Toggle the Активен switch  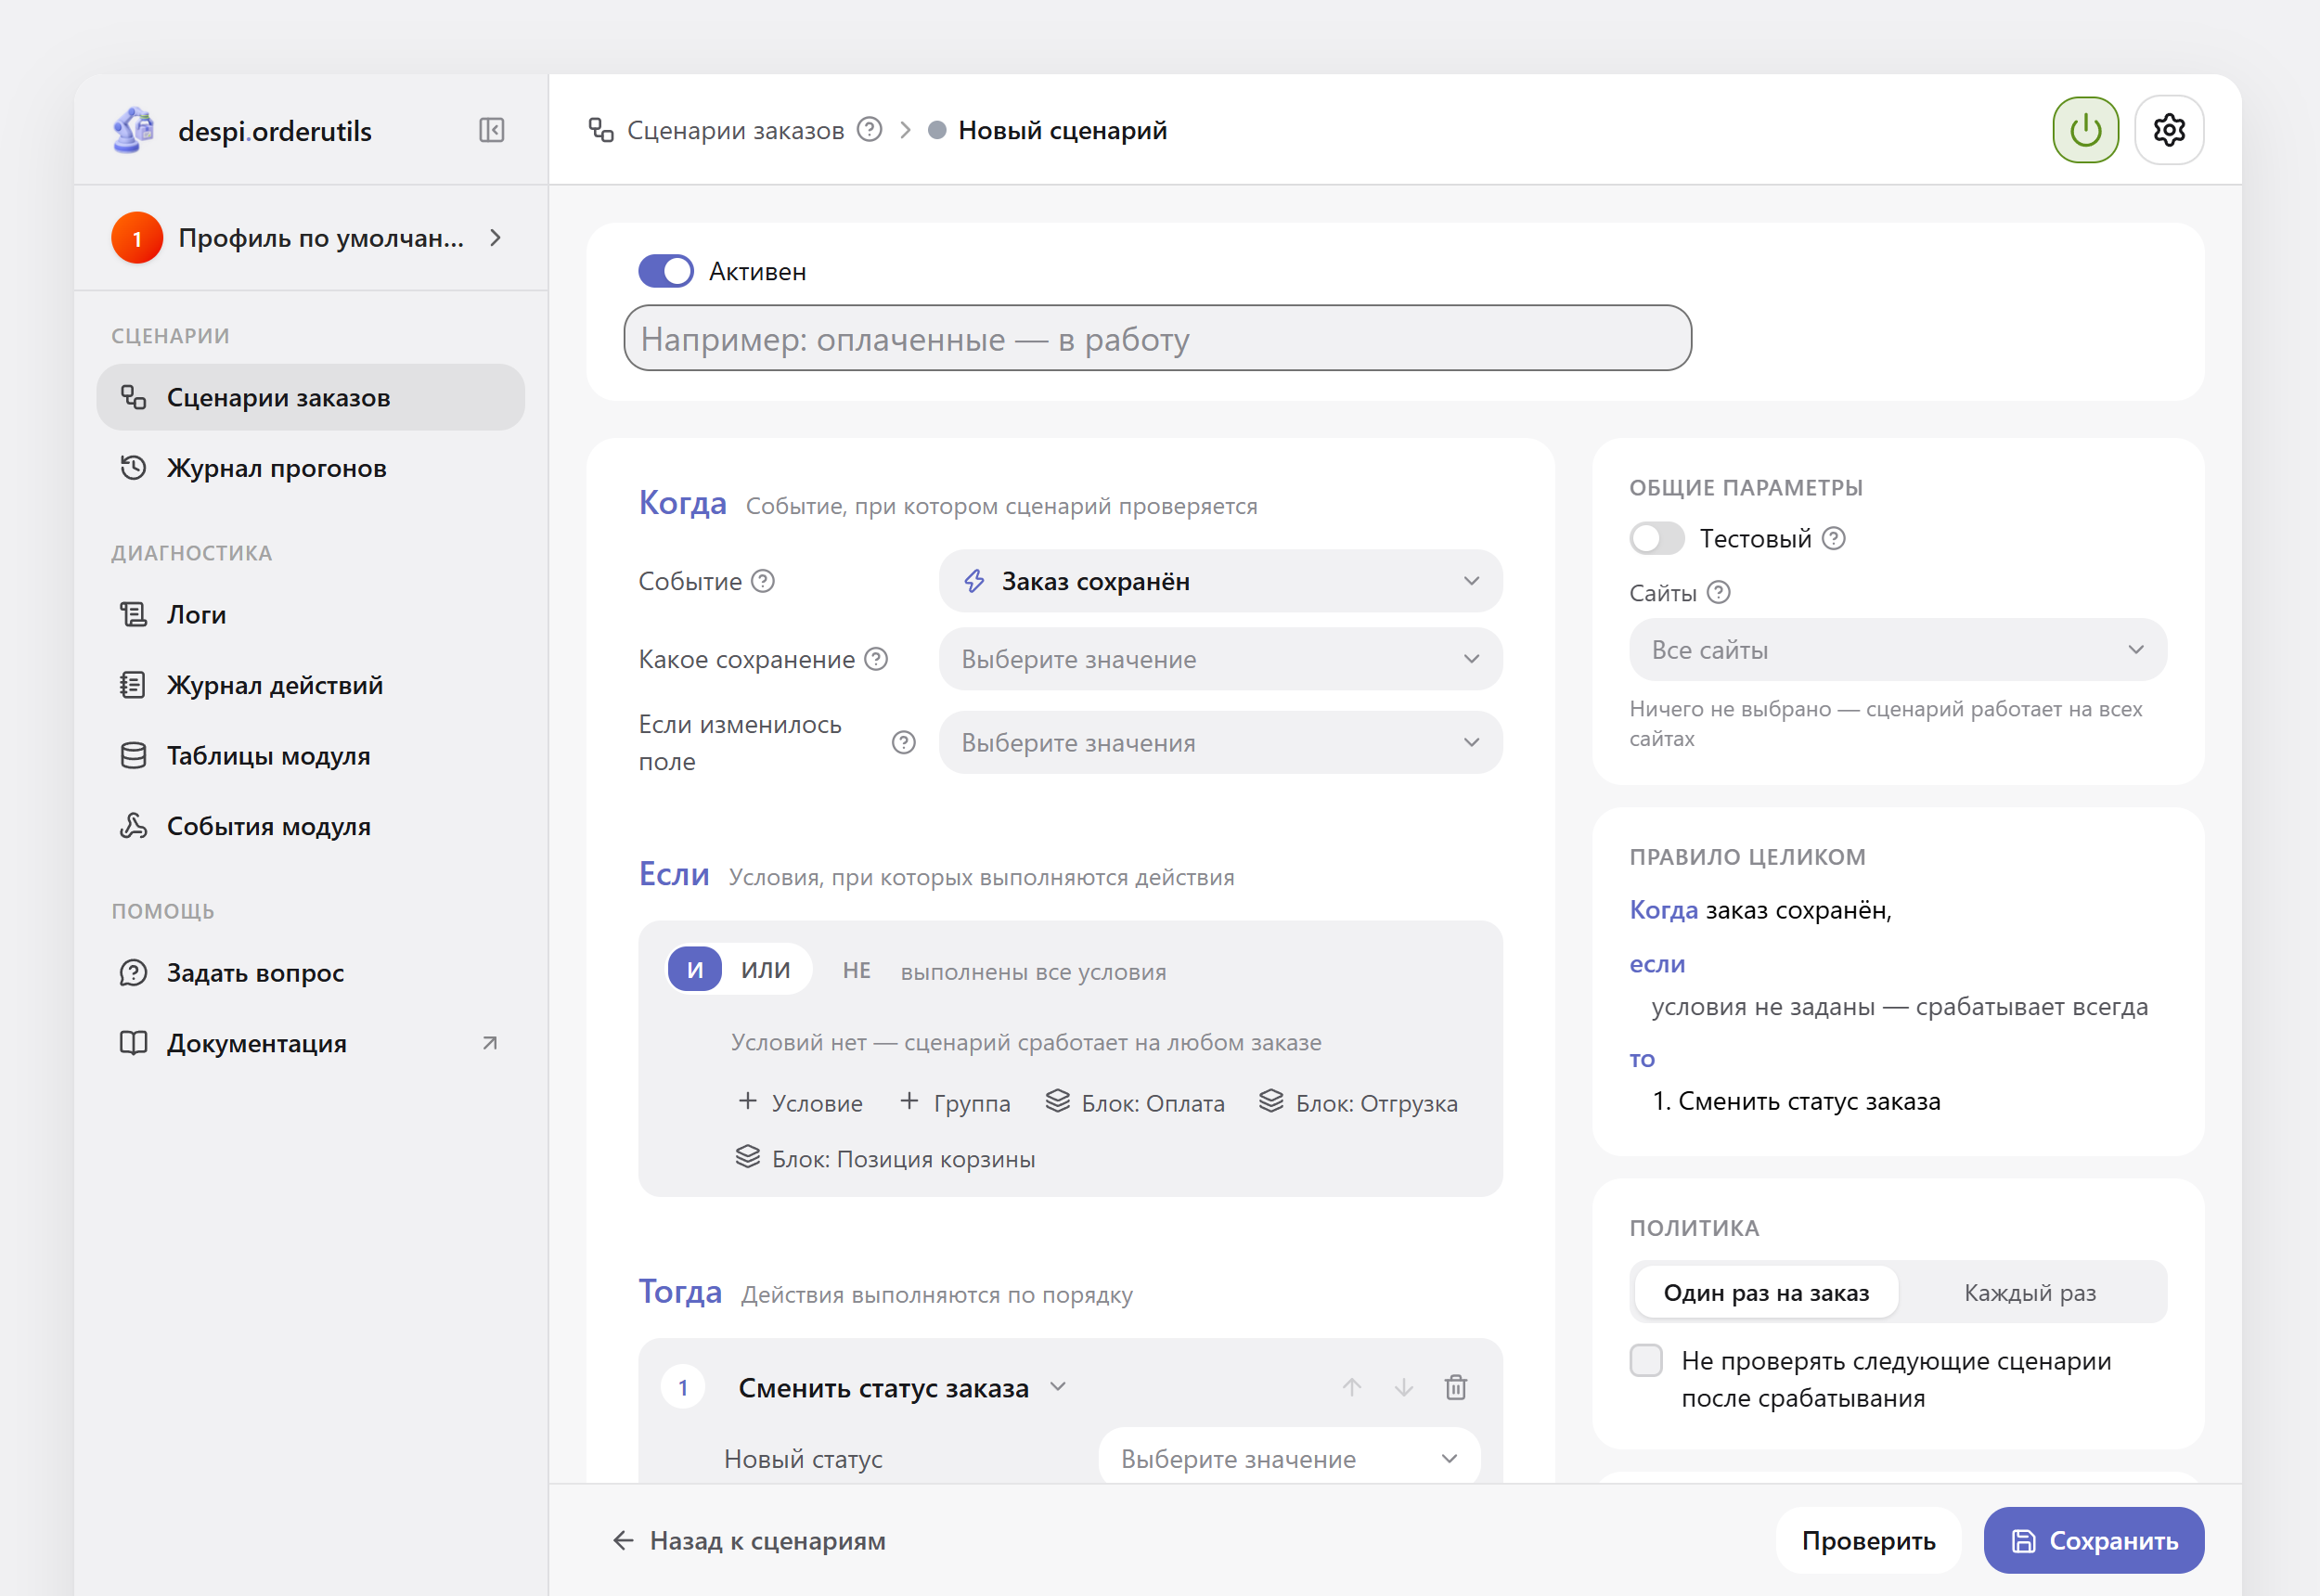[666, 271]
